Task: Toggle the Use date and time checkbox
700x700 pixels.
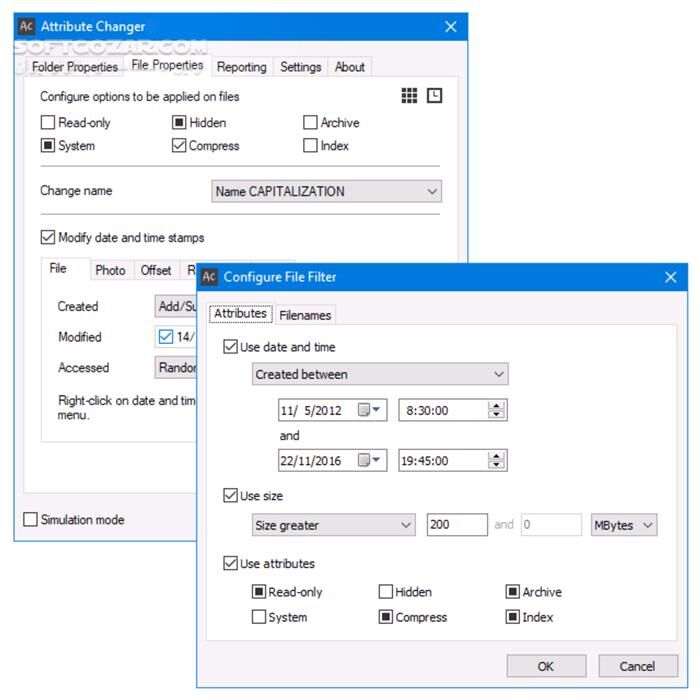Action: click(x=231, y=348)
